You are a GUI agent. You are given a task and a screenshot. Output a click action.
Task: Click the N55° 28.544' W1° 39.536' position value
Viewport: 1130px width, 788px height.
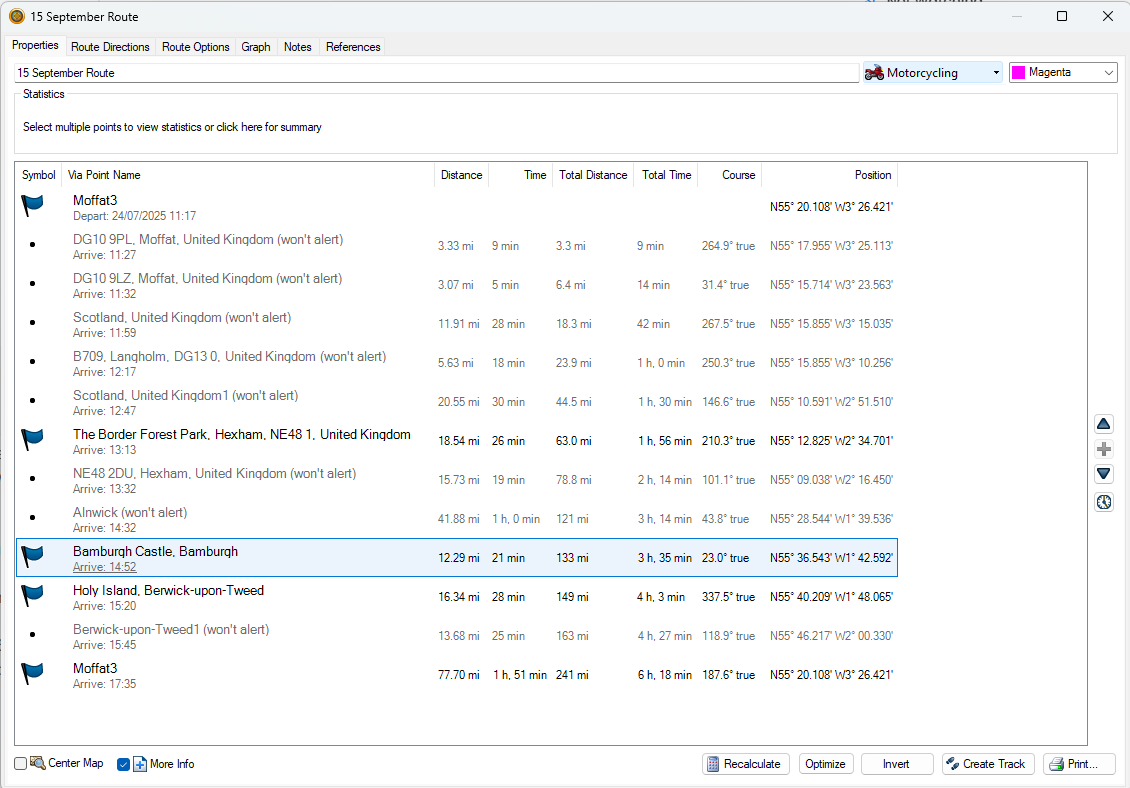tap(831, 519)
